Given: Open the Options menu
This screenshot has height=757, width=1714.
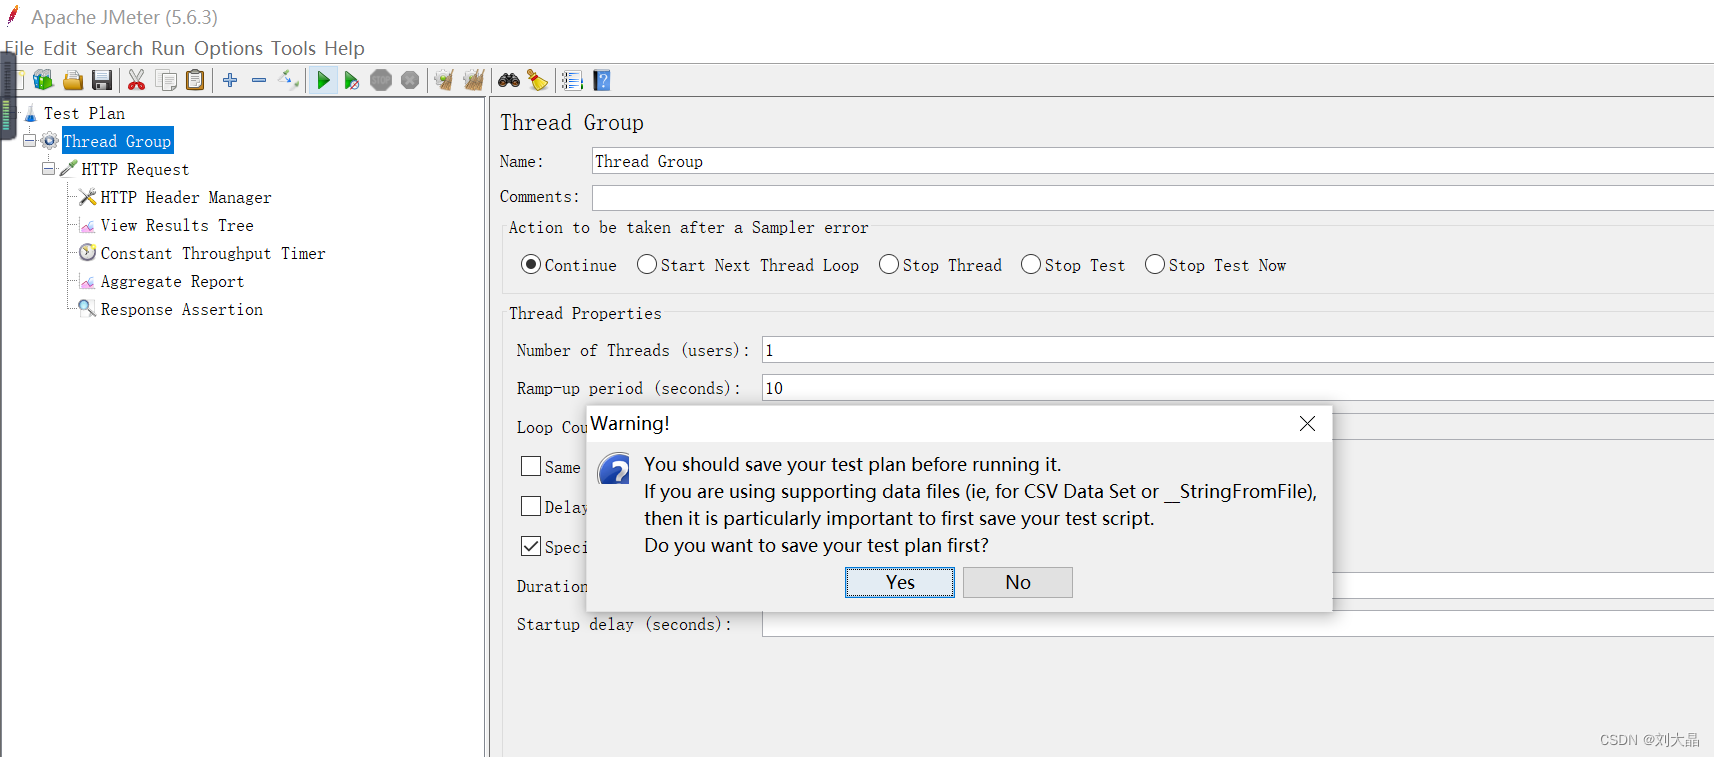Looking at the screenshot, I should [x=228, y=48].
